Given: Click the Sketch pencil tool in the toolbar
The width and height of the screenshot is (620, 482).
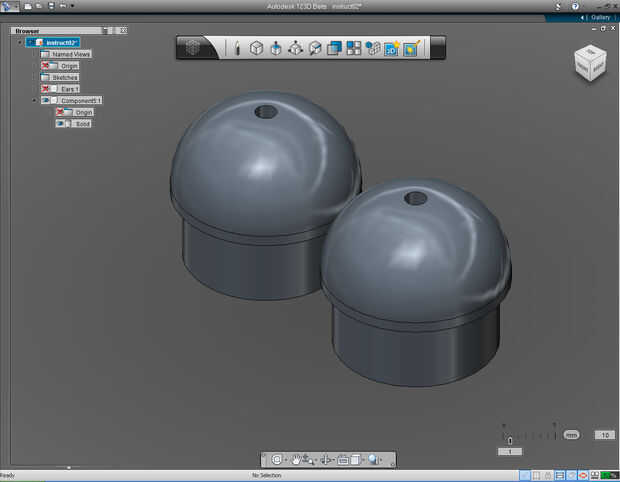Looking at the screenshot, I should 237,48.
